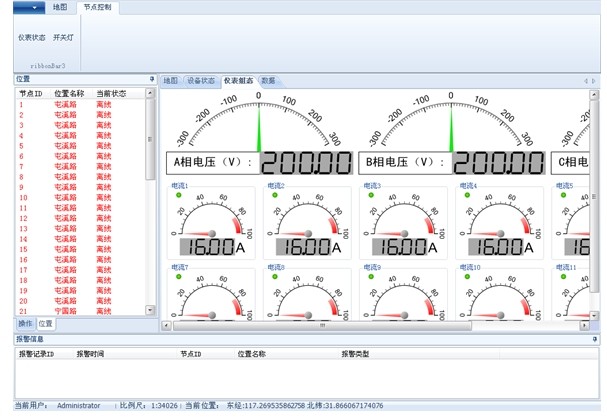The height and width of the screenshot is (420, 607).
Task: Switch to the 地图 ribbon tab
Action: tap(60, 7)
